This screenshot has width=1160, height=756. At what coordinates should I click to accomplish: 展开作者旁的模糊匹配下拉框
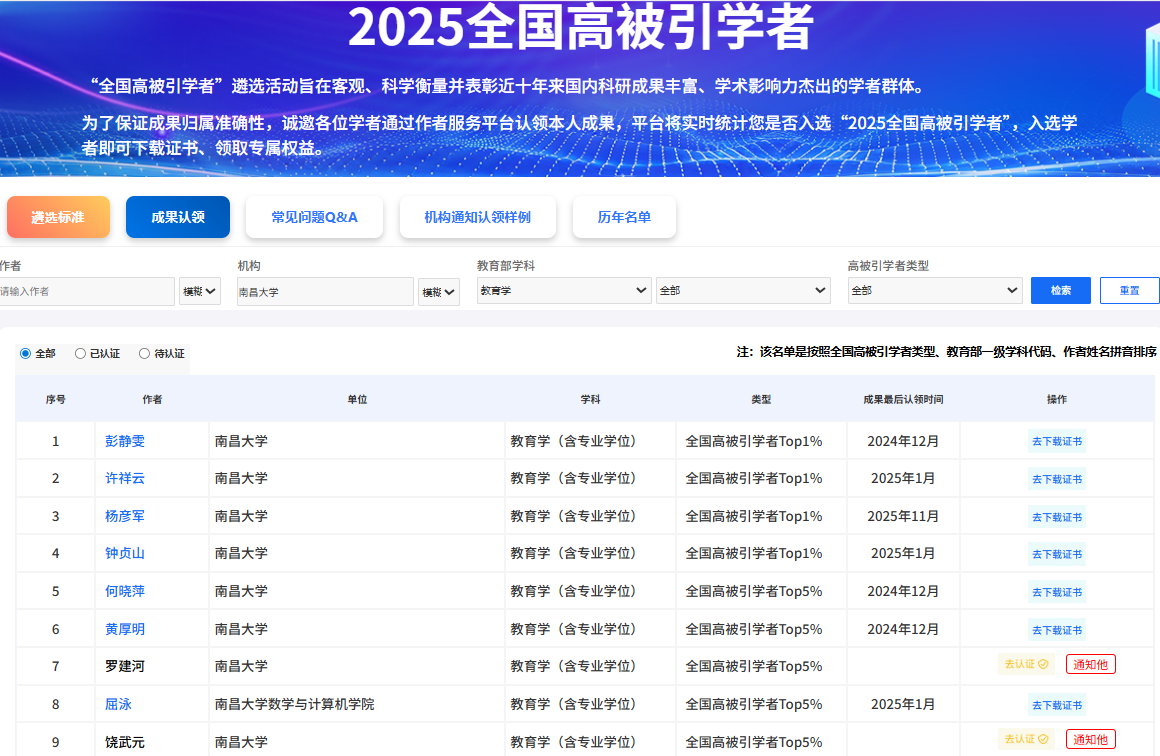coord(199,290)
